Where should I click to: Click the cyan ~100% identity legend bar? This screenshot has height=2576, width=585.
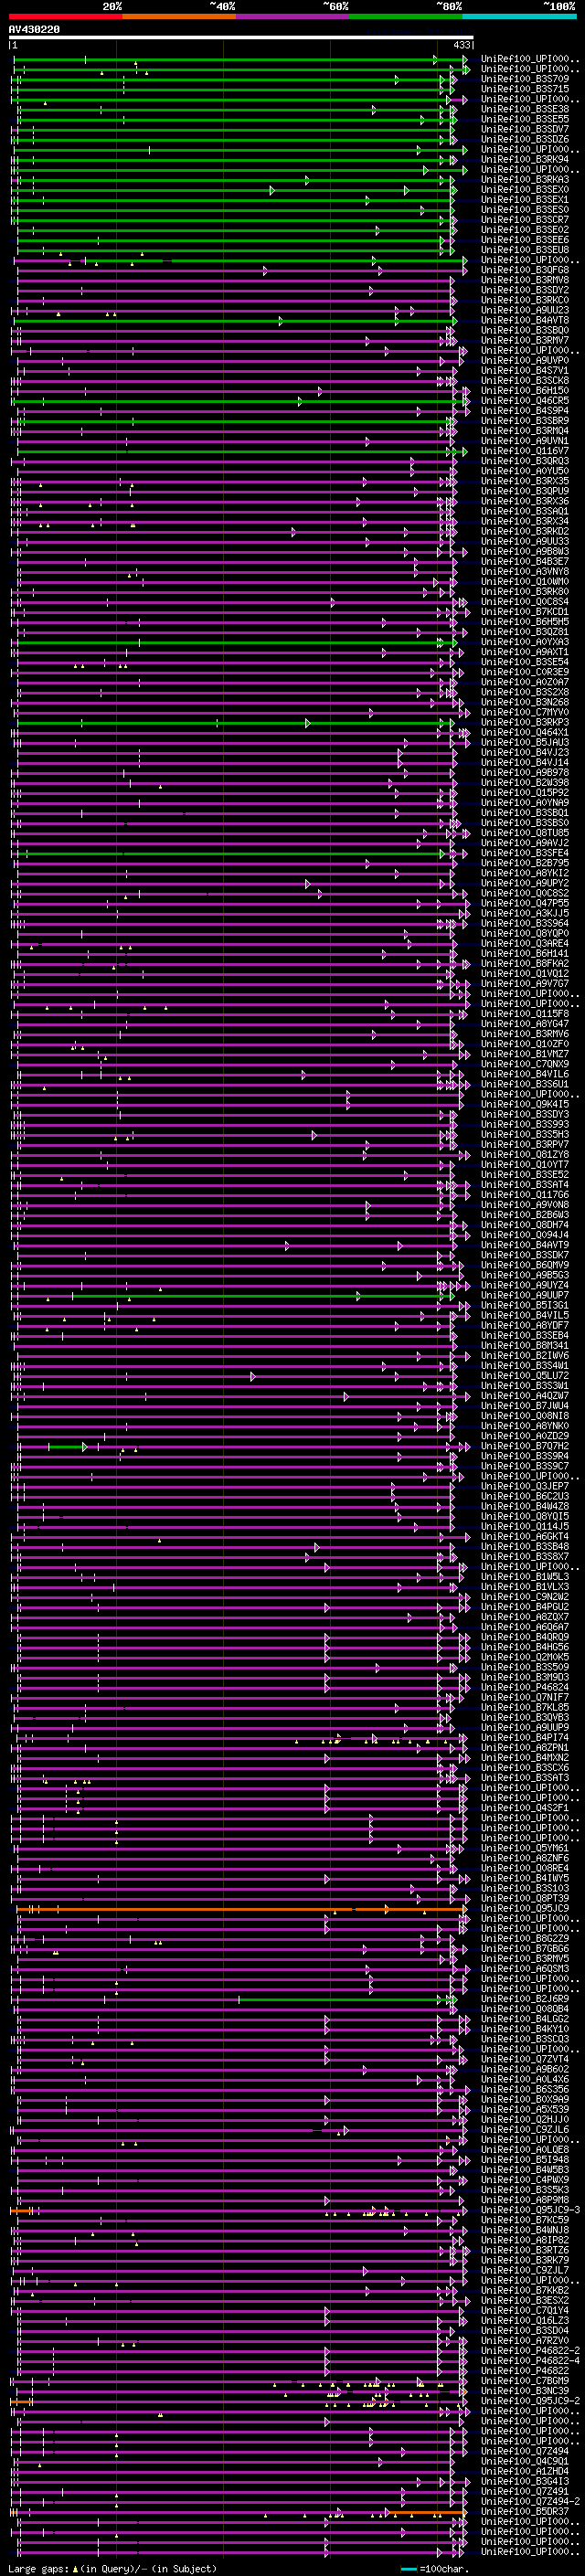520,16
